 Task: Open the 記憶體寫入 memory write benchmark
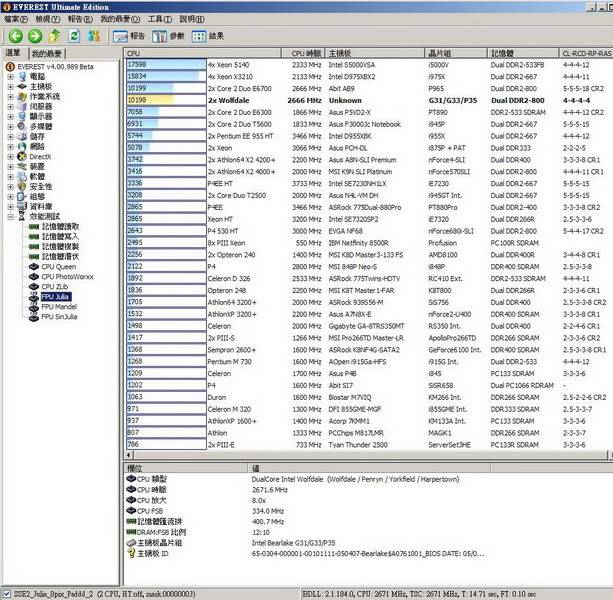(60, 236)
